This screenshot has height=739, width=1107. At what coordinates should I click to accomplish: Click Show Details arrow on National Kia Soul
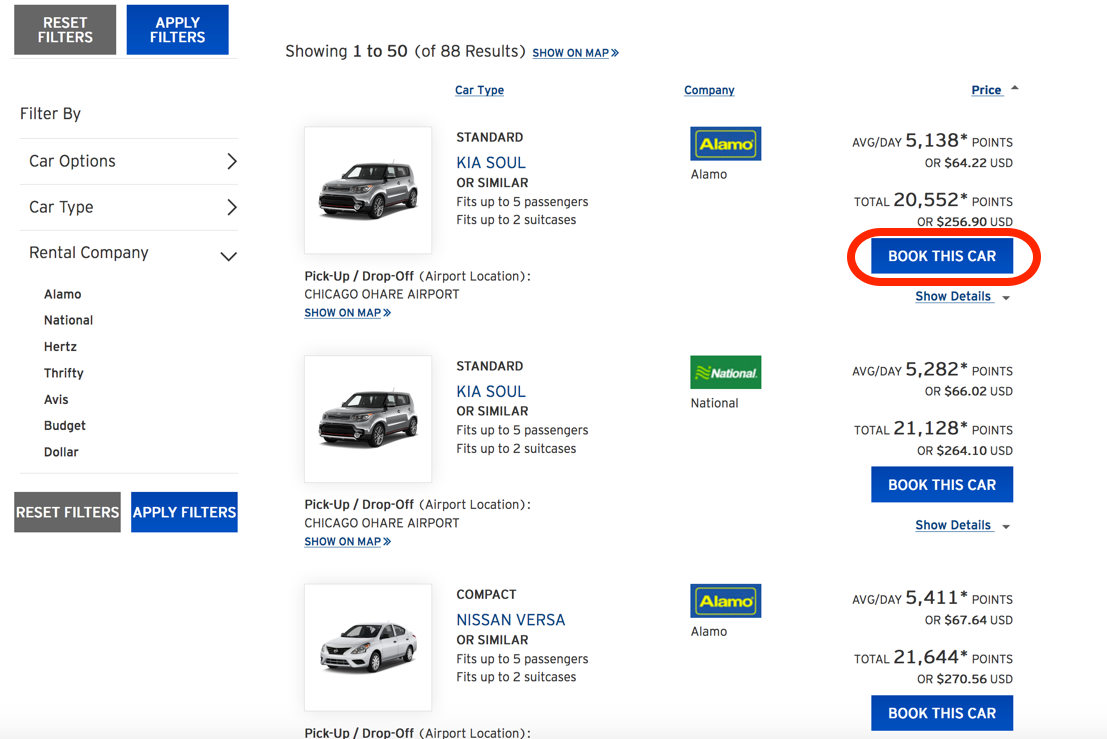coord(1006,527)
